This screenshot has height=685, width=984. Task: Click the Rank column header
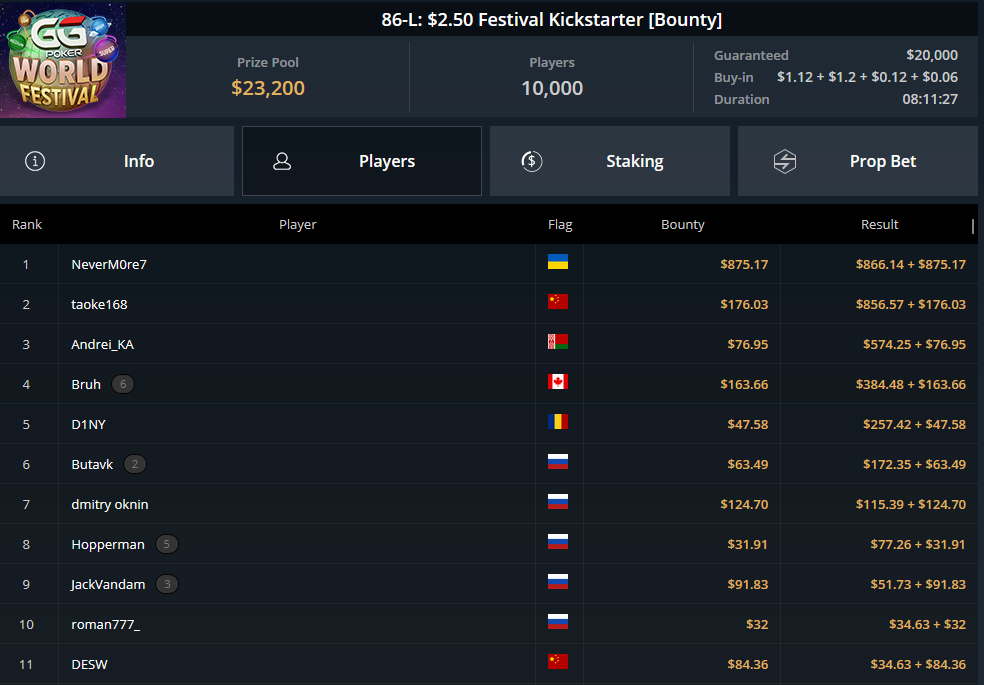pos(27,225)
